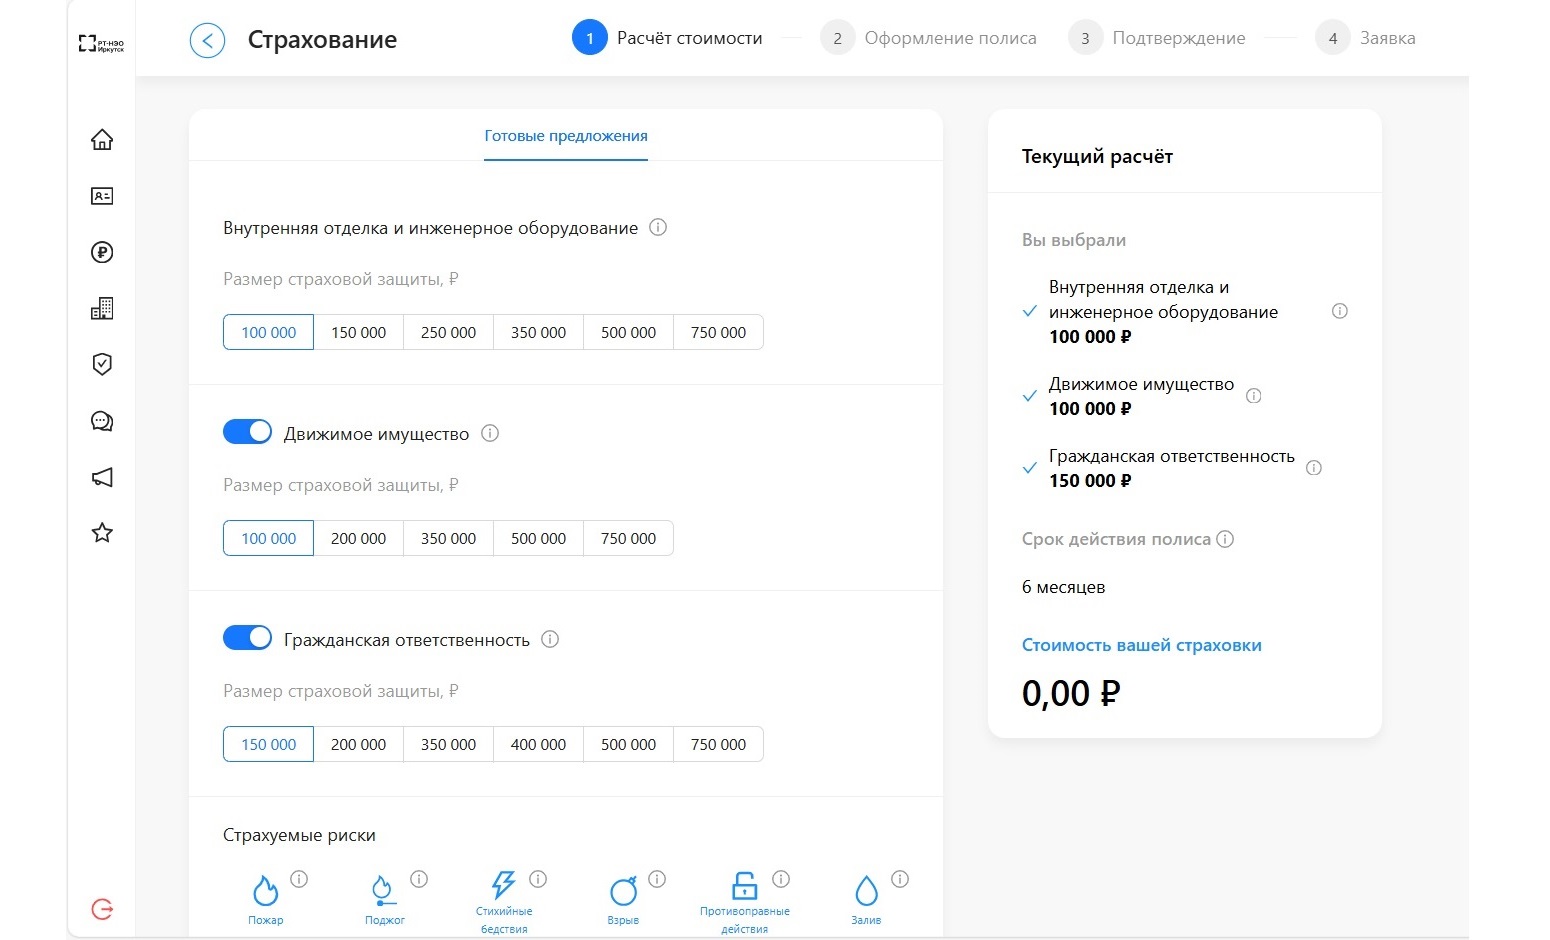Select 350 000 for Движимое имущество coverage

(x=449, y=538)
